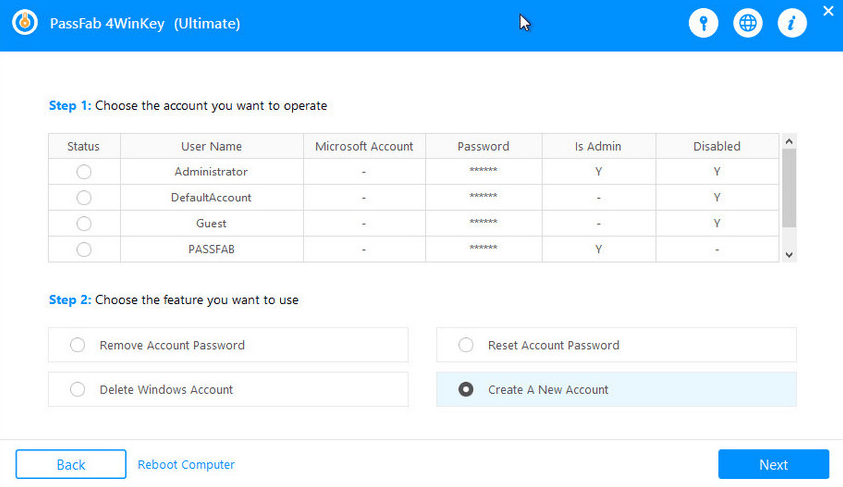Click the PassFab 4WinKey logo icon
Screen dimensions: 843x487
[x=24, y=23]
